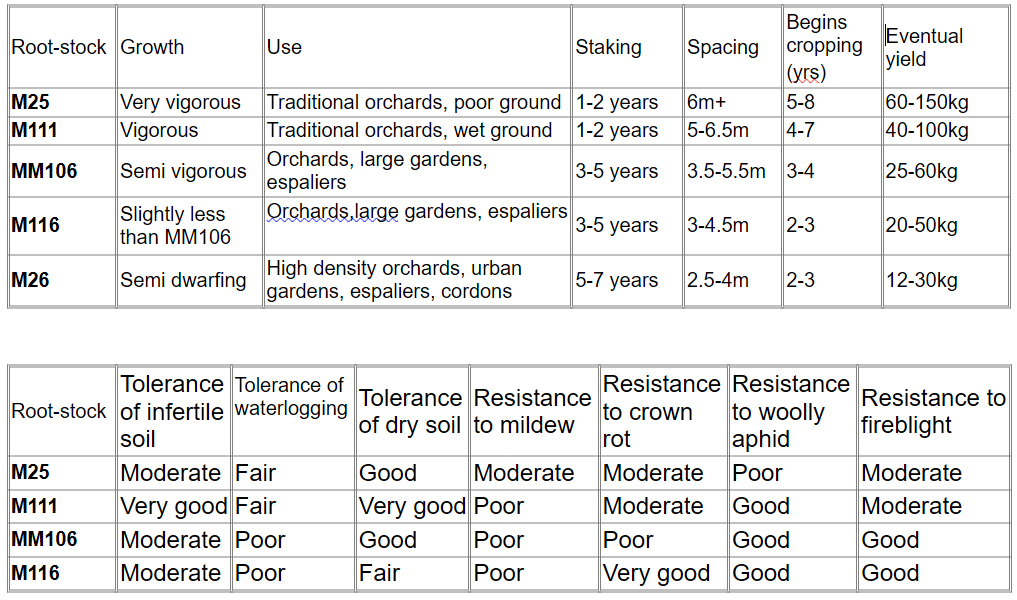Viewport: 1017px width, 600px height.
Task: Select the "Traditional orchards, poor ground" cell
Action: click(x=414, y=102)
